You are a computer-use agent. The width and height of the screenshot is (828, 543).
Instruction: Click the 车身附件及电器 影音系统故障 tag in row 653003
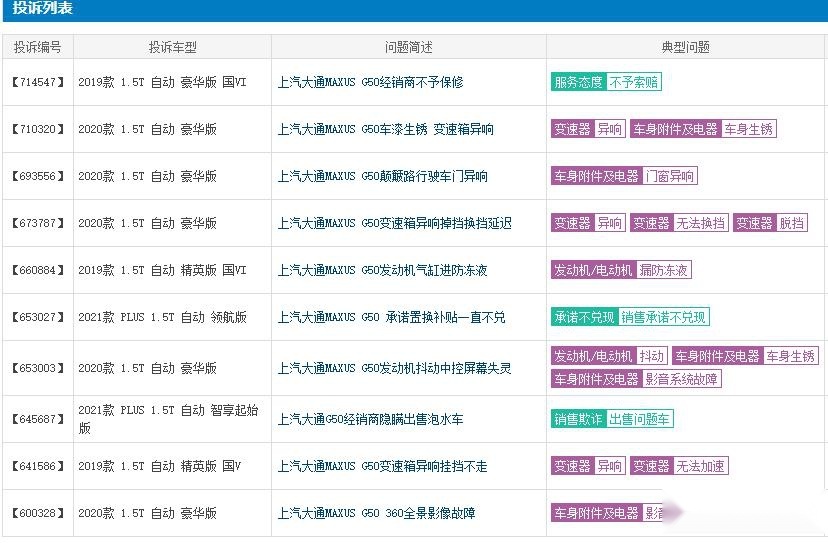coord(636,379)
